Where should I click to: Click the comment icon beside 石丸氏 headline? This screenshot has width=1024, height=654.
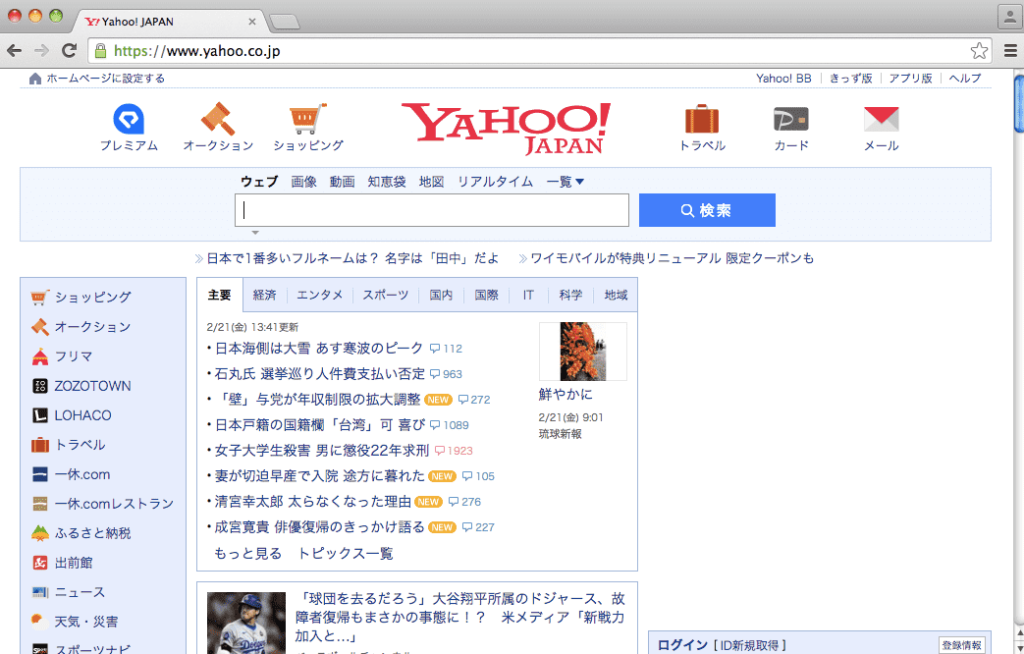tap(435, 374)
